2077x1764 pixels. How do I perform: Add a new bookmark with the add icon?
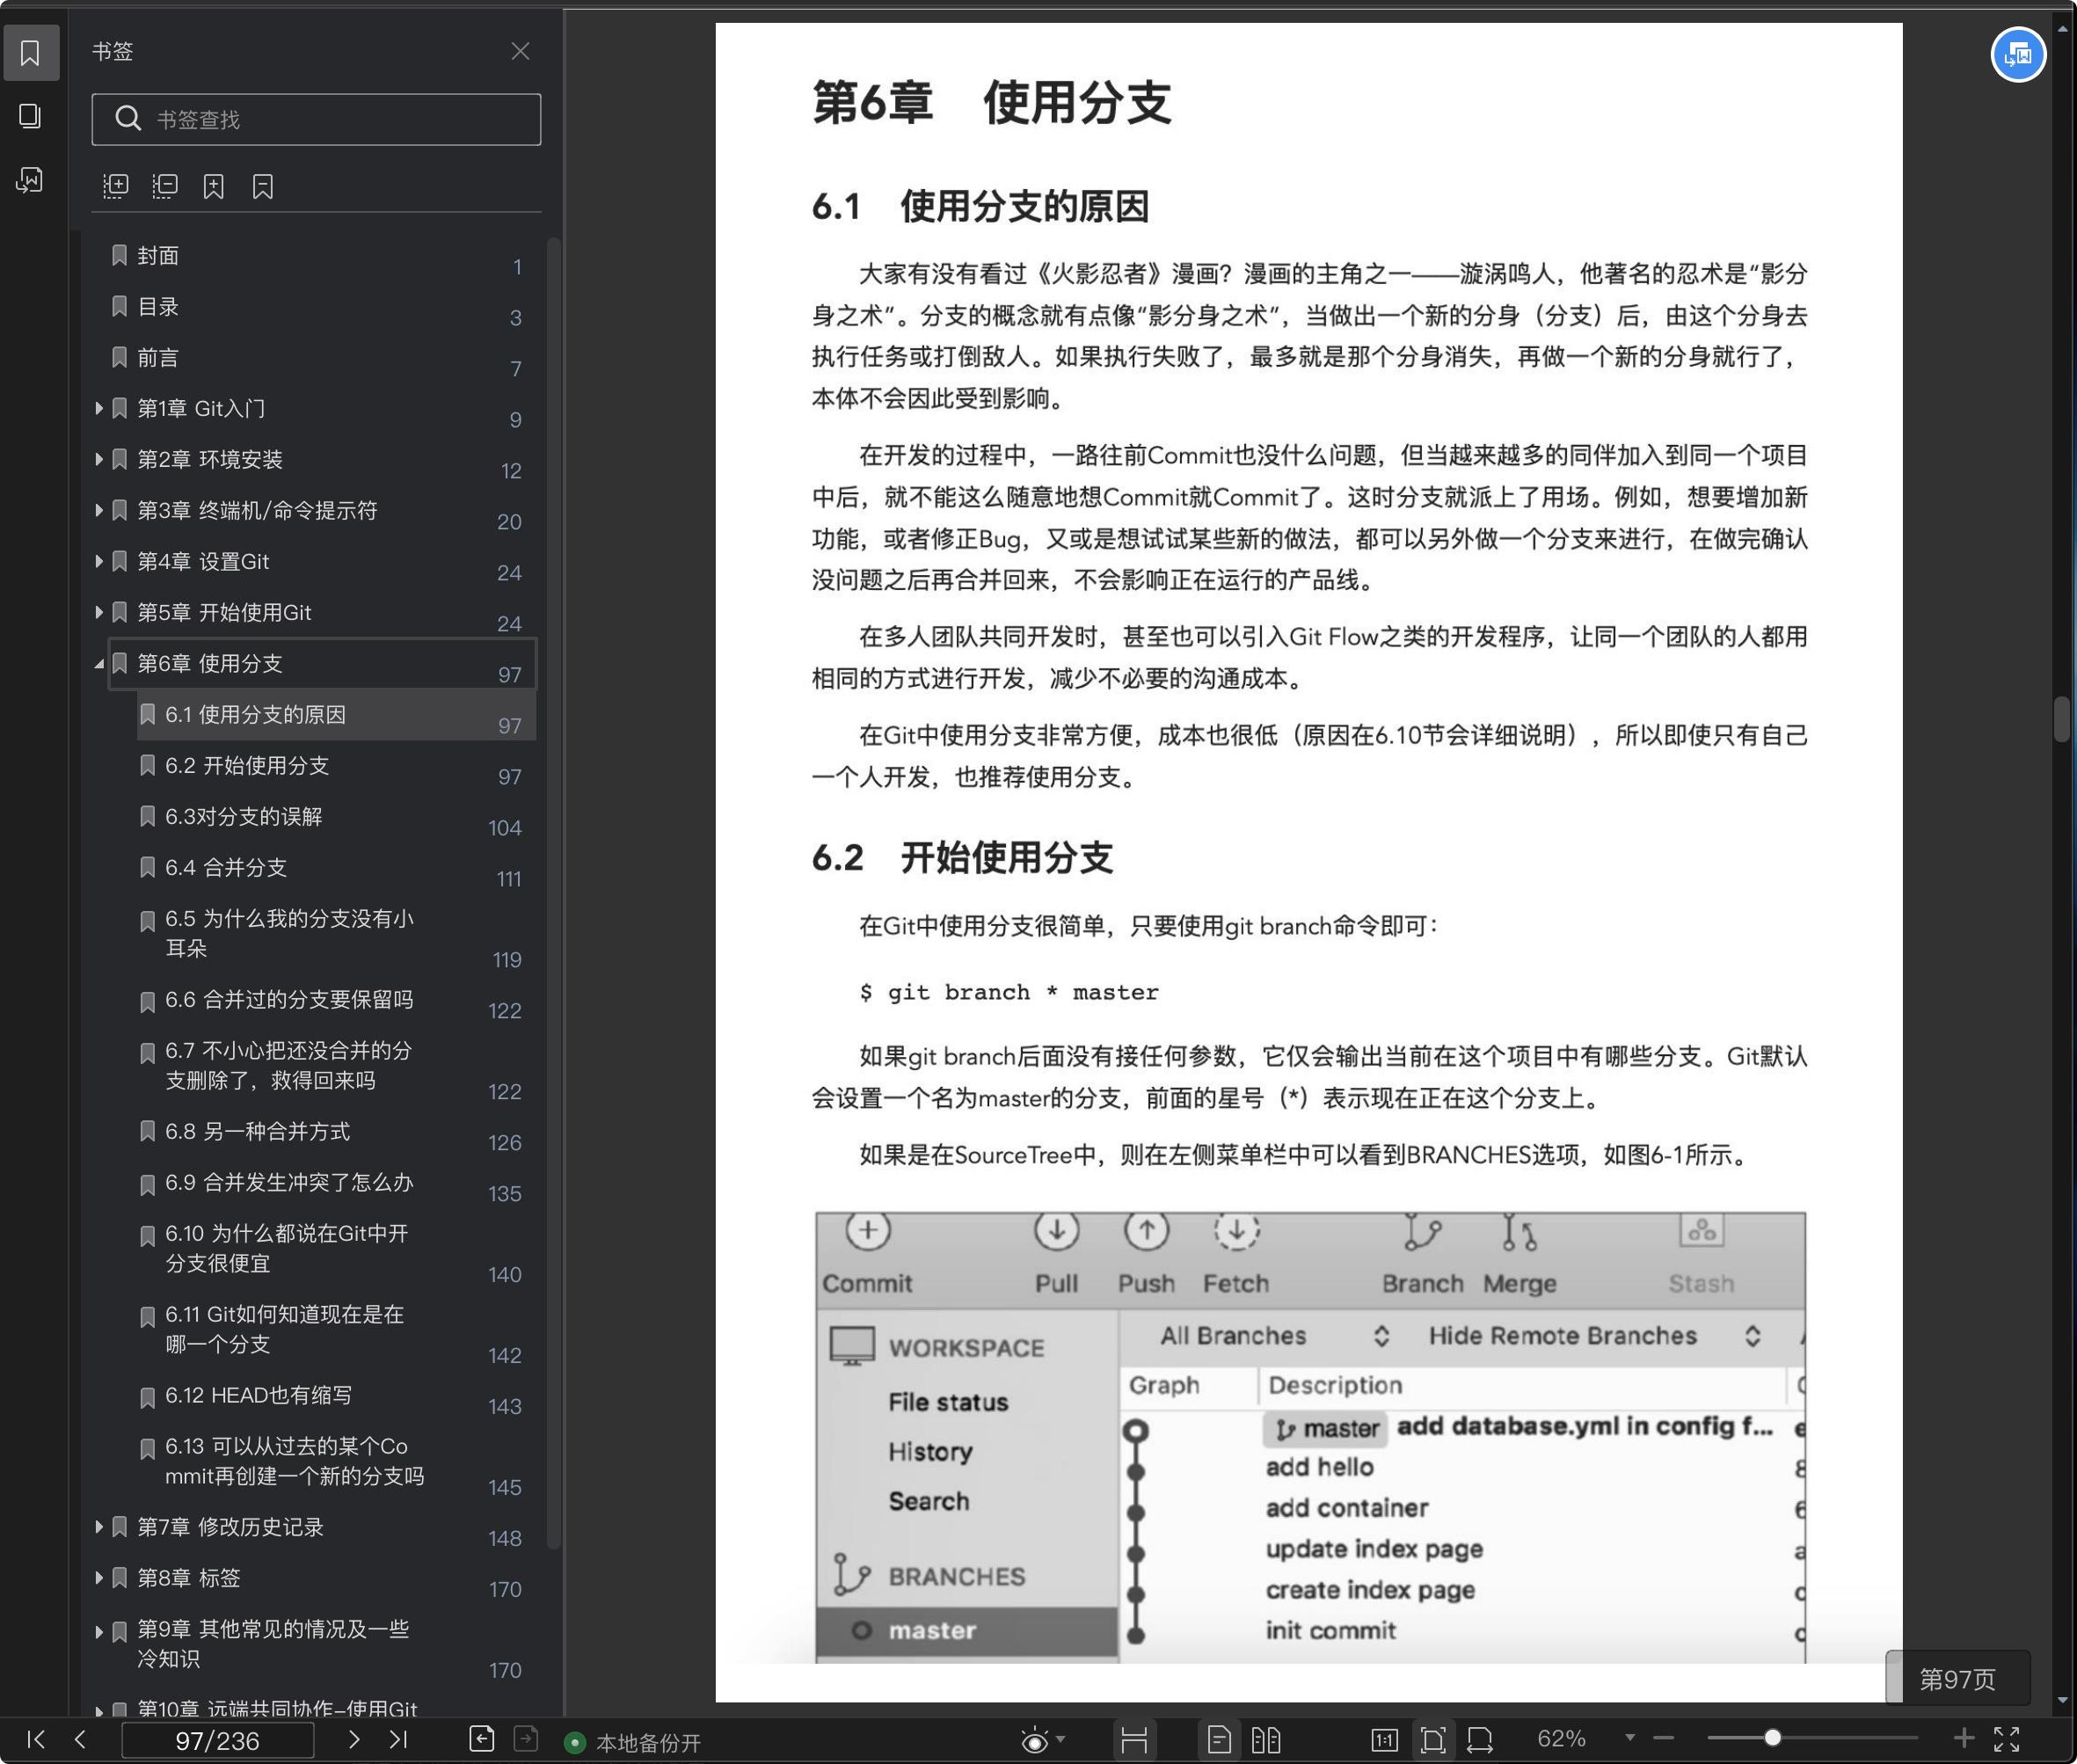[214, 186]
